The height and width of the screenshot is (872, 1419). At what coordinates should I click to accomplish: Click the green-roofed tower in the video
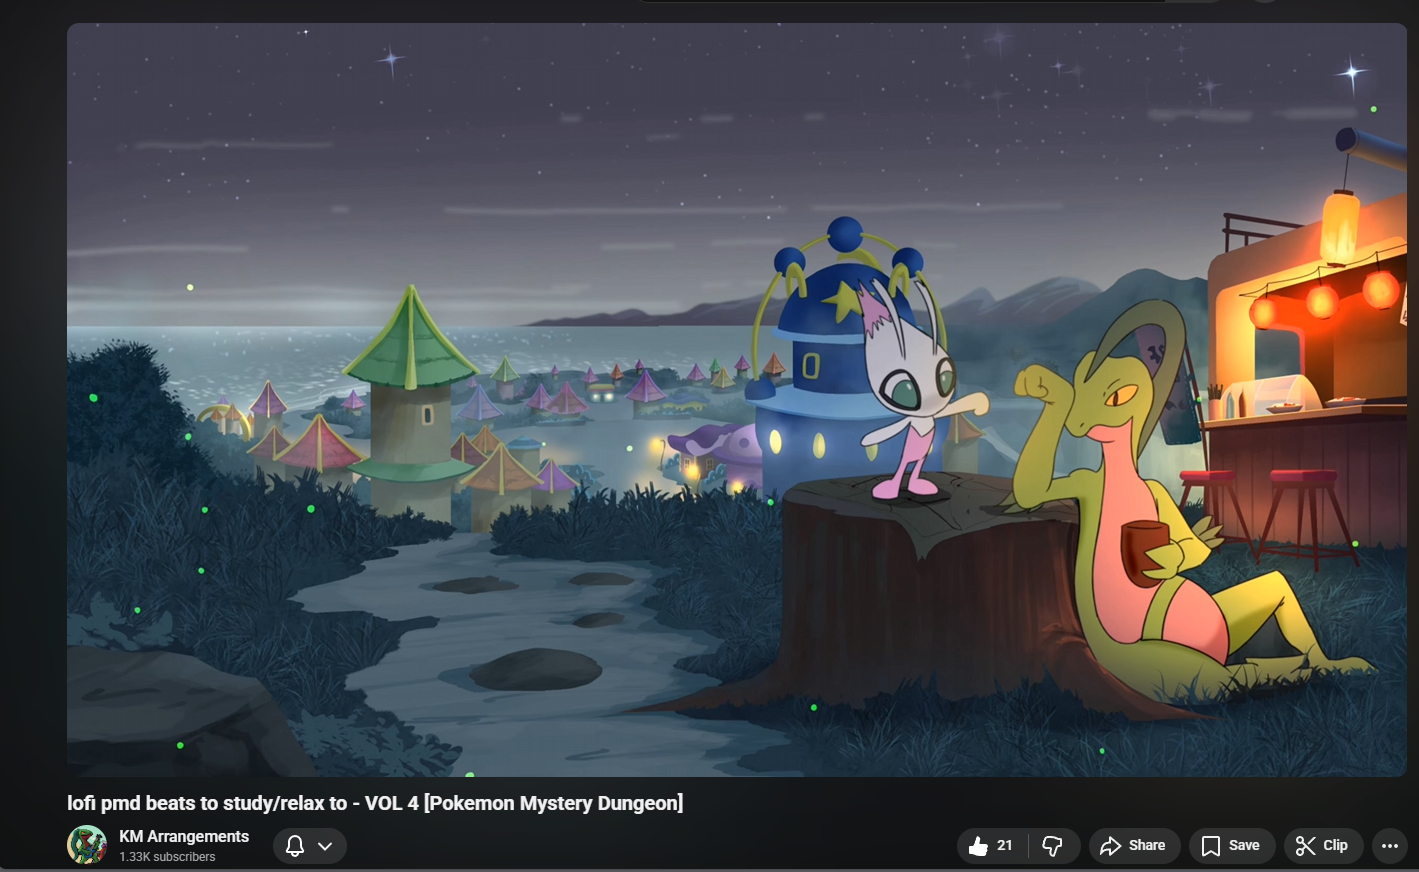[411, 400]
